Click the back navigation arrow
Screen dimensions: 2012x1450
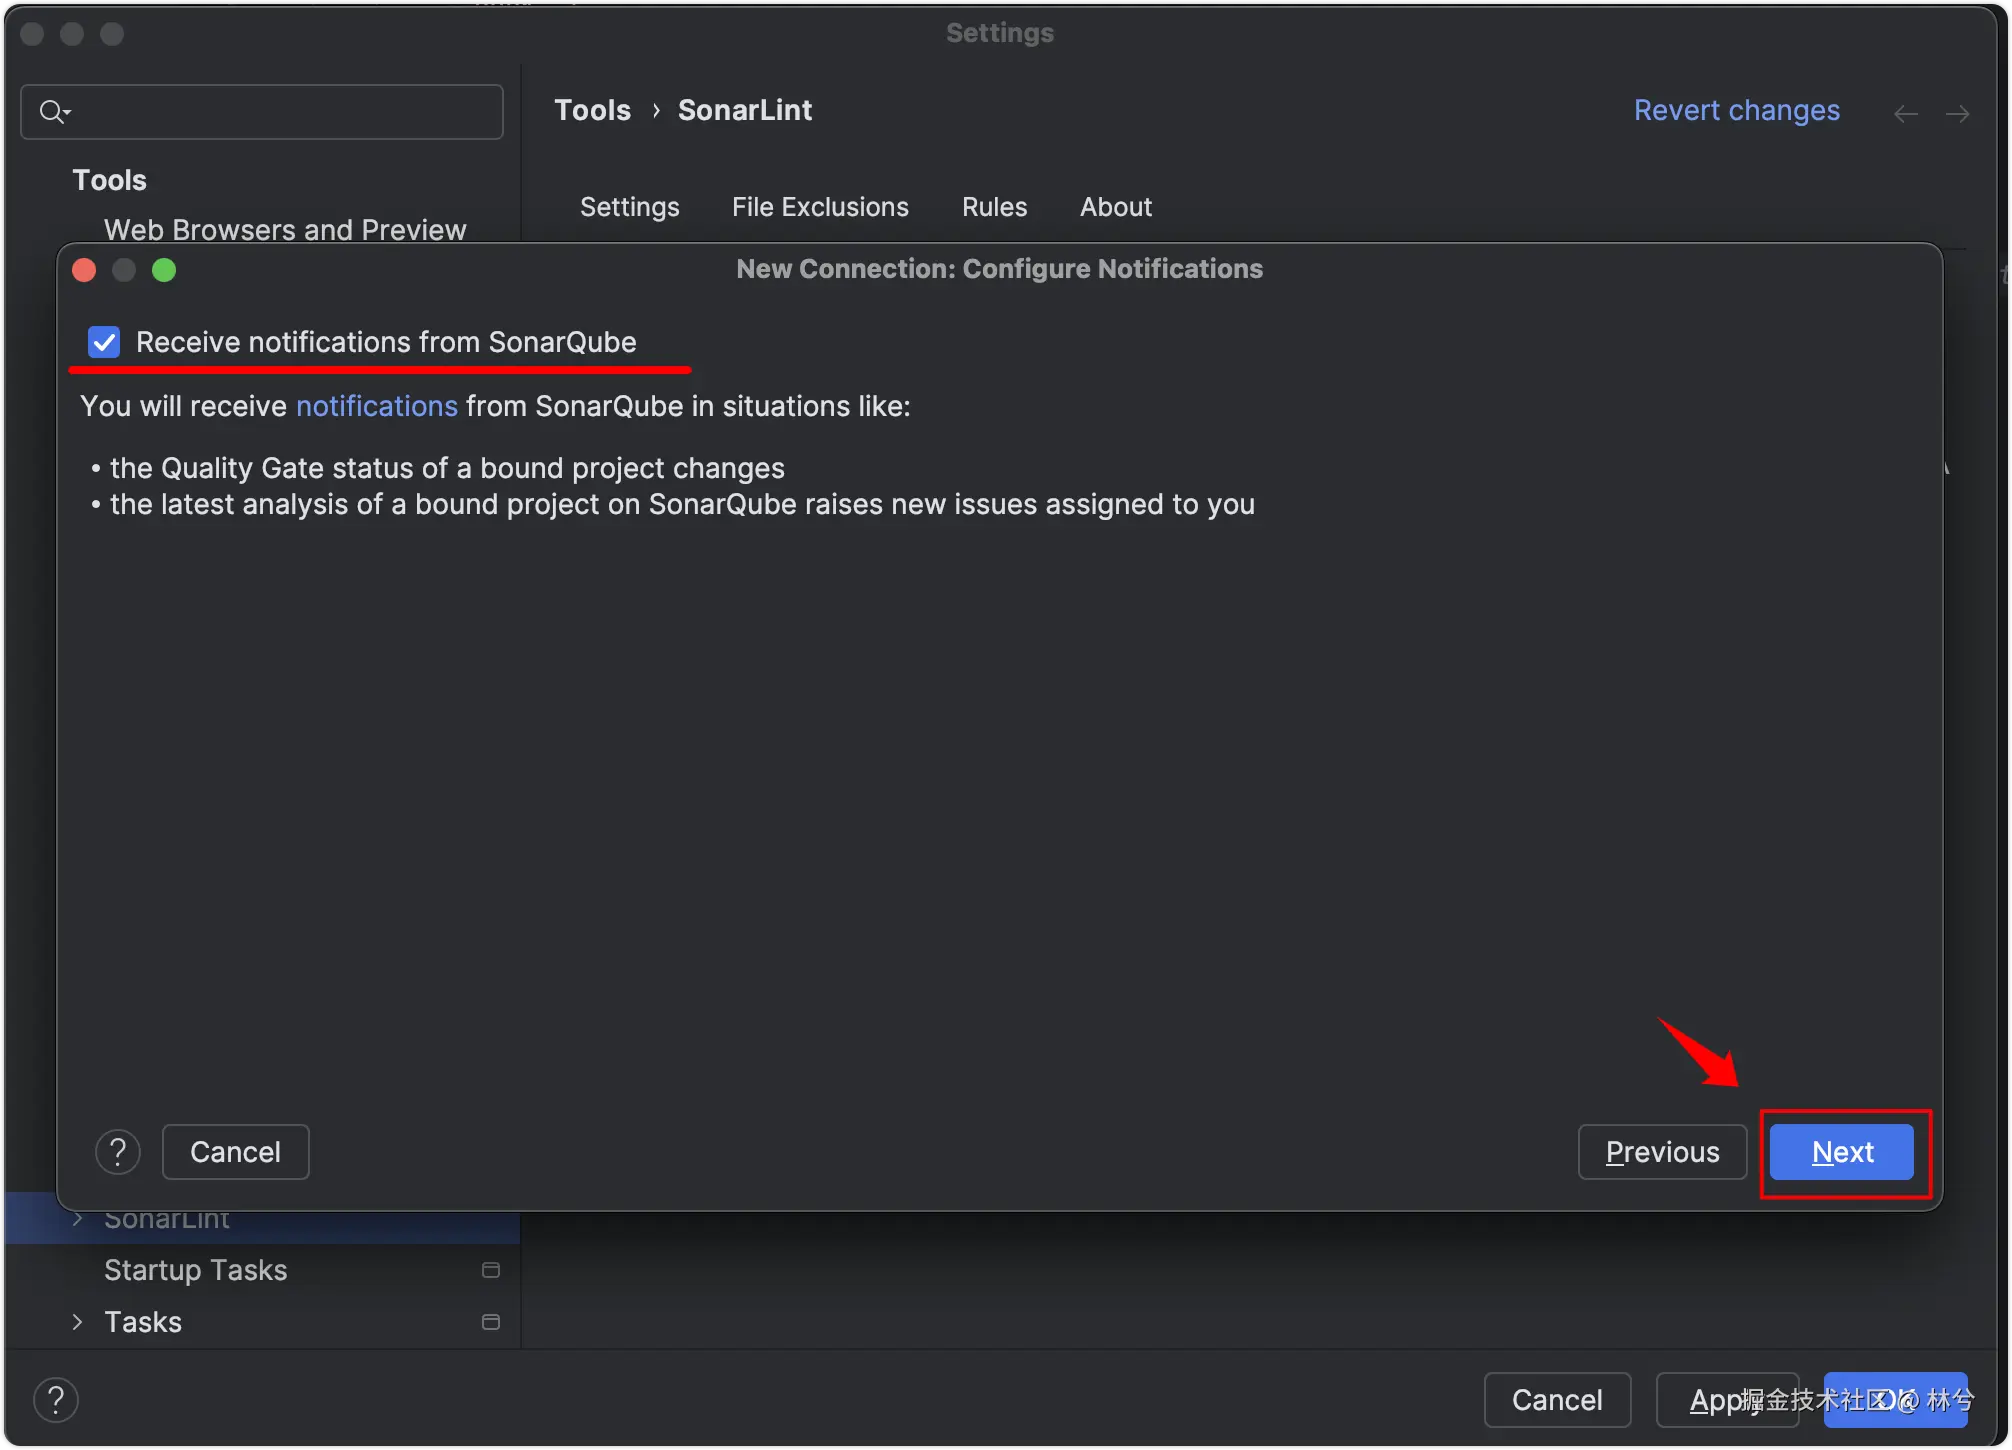pyautogui.click(x=1905, y=114)
